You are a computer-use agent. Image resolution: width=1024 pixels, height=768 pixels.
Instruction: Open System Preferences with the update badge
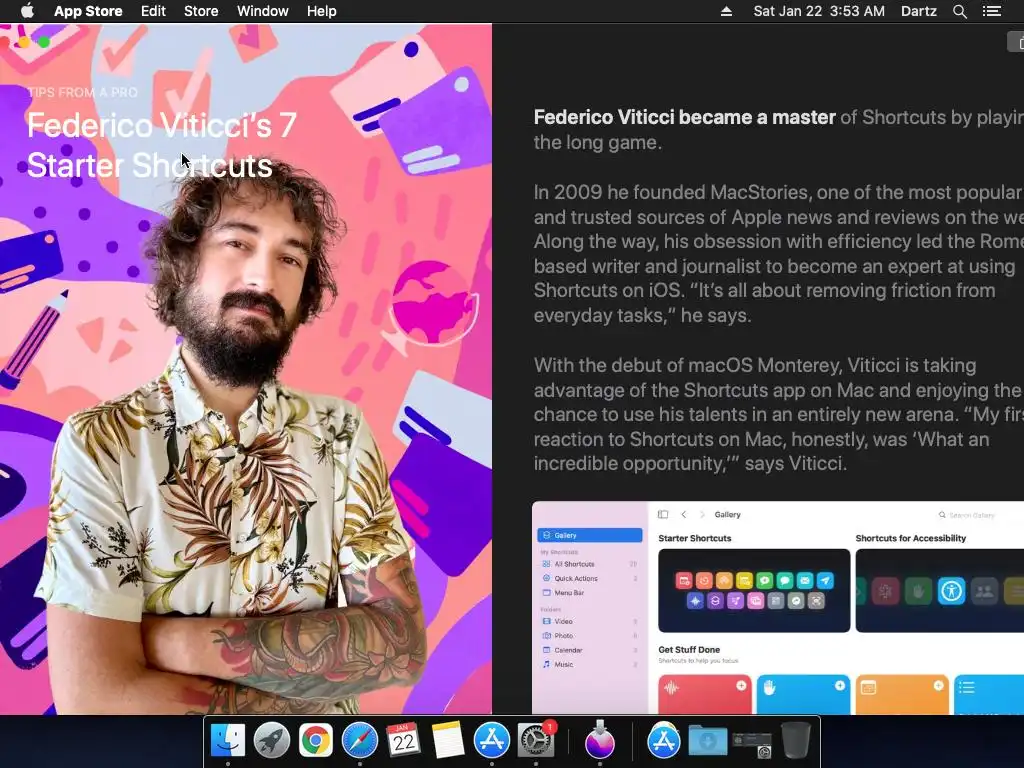point(536,741)
